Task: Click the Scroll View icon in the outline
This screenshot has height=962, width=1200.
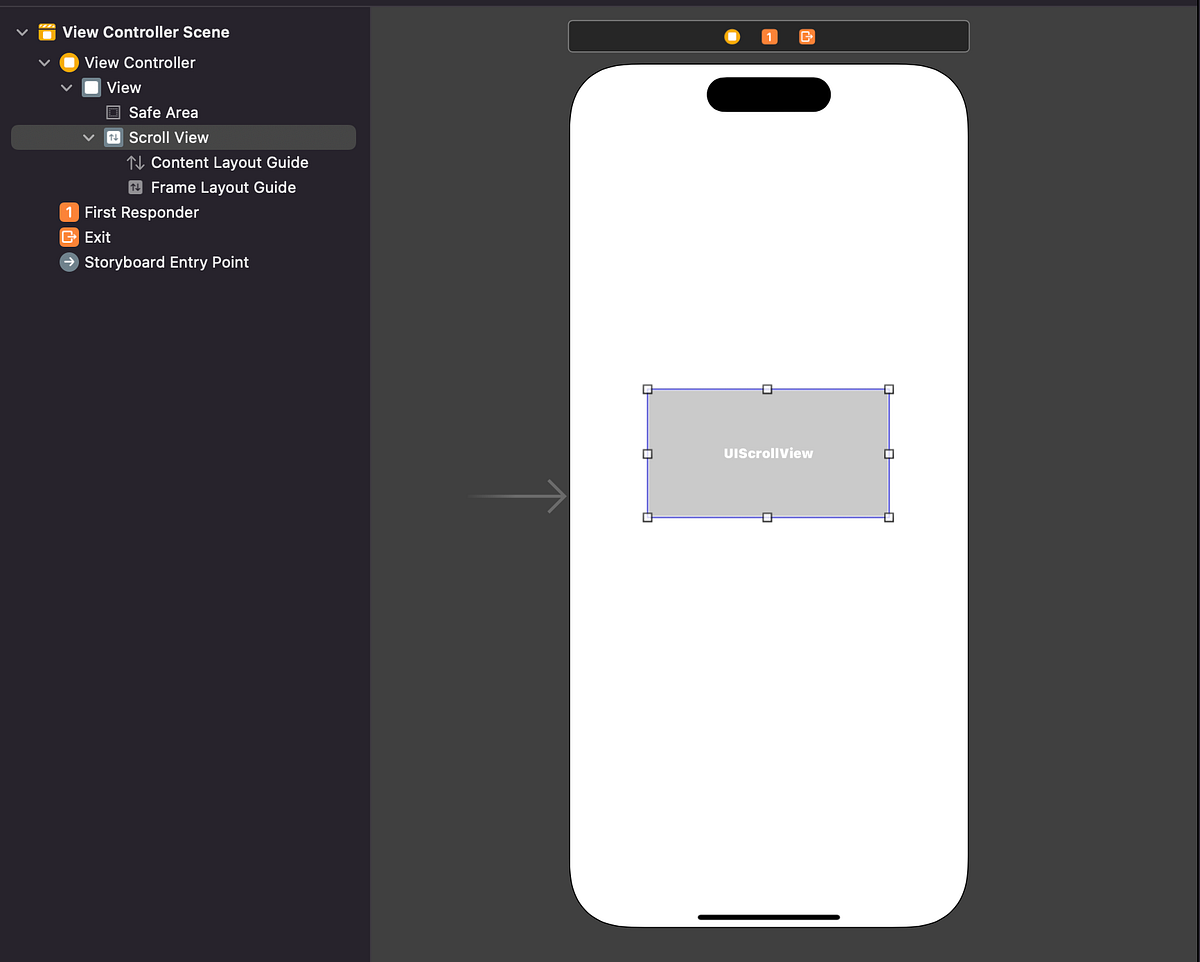Action: click(114, 137)
